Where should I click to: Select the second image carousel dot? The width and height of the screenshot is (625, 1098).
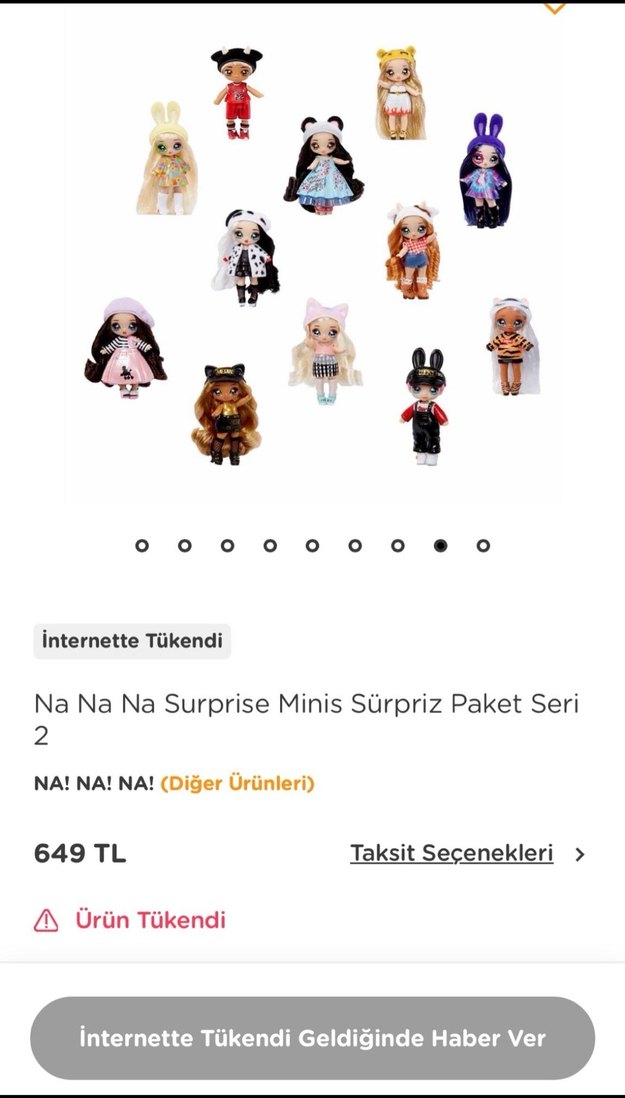click(x=185, y=545)
